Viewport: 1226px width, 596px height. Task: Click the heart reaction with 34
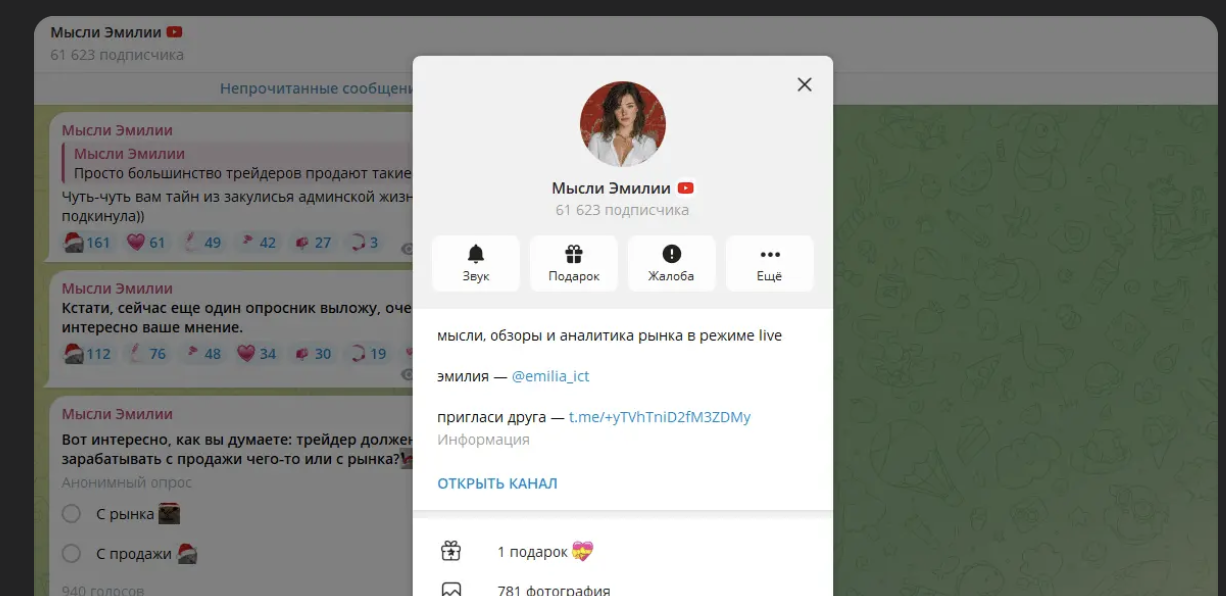256,353
